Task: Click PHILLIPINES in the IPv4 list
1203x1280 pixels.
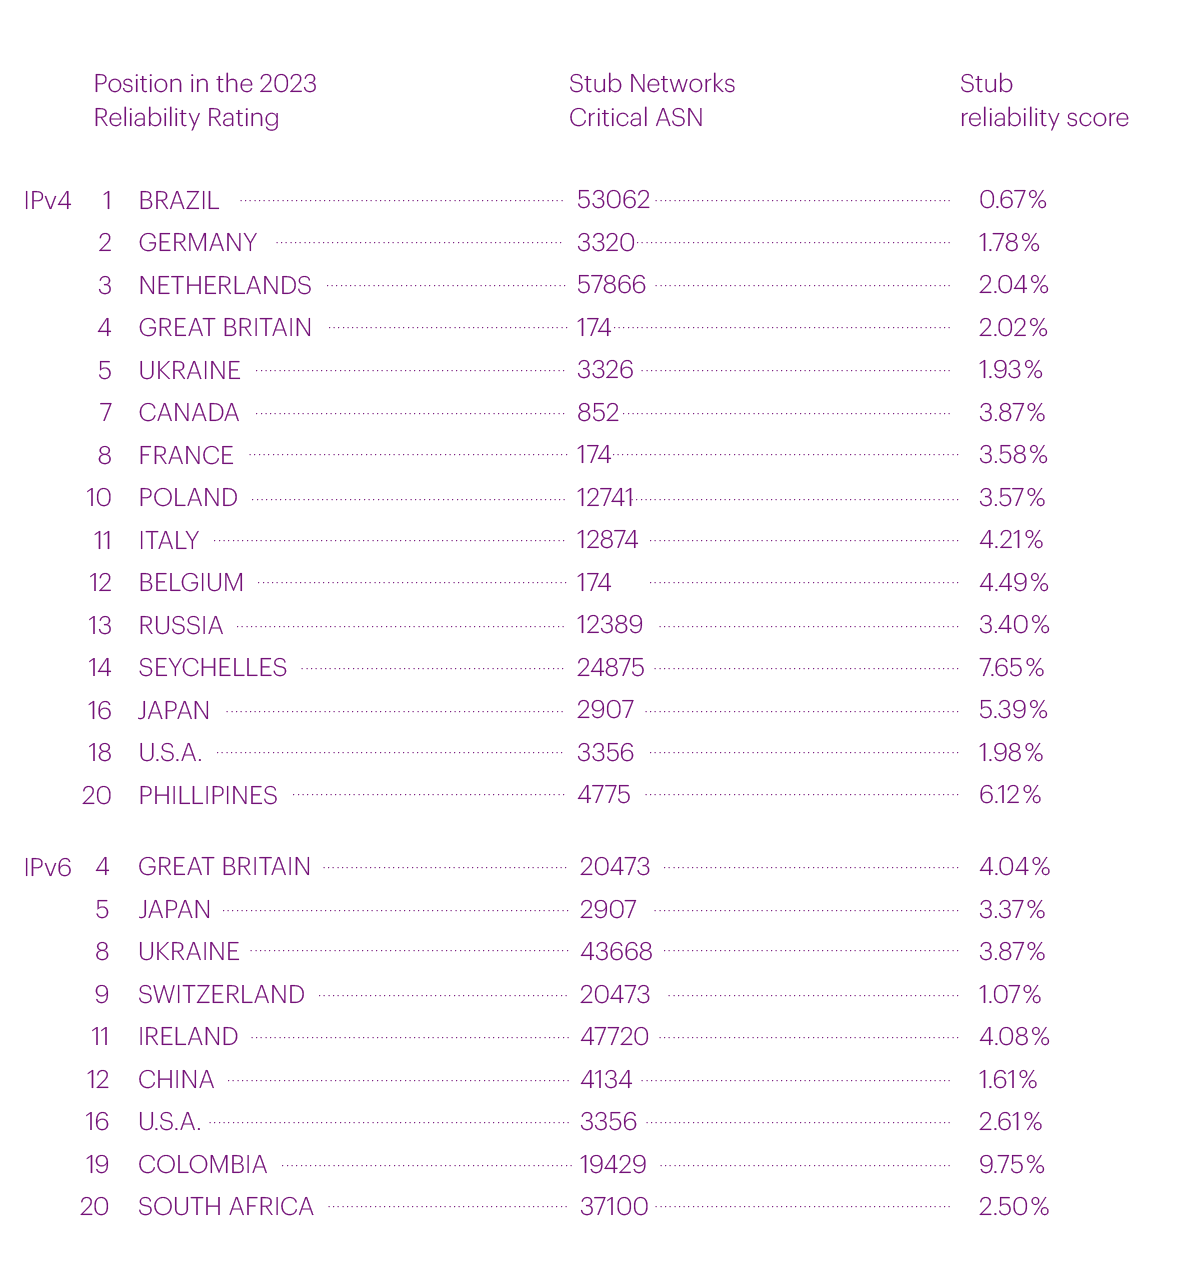Action: click(208, 795)
